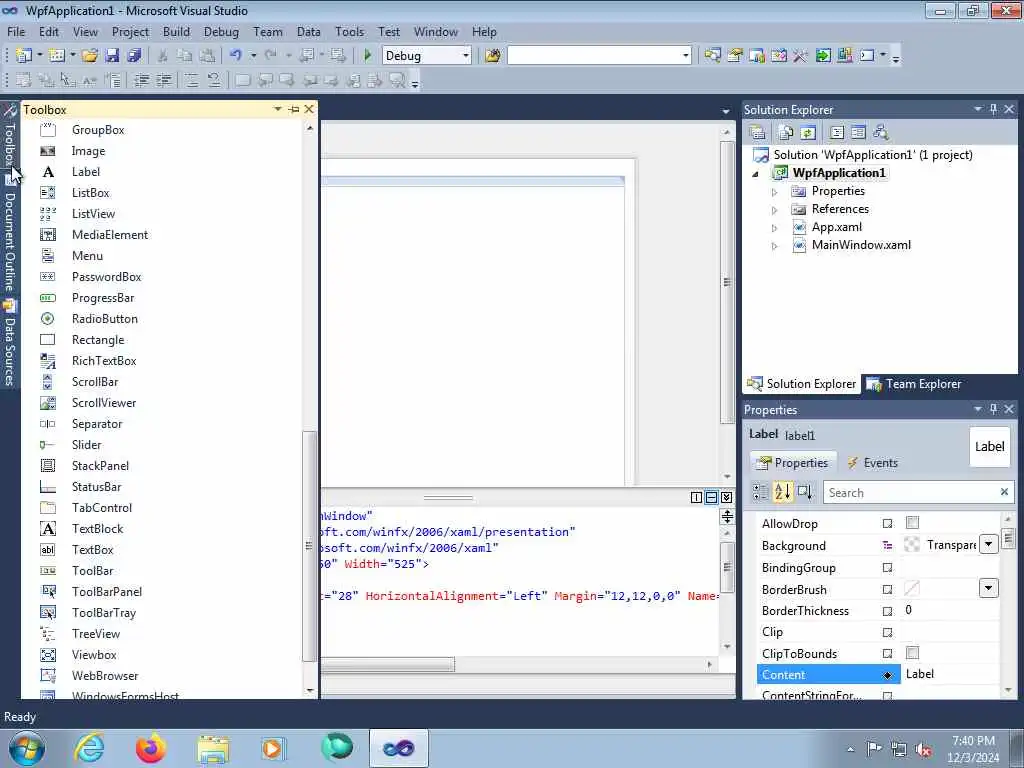
Task: Select the StackPanel tool icon in Toolbox
Action: 48,466
